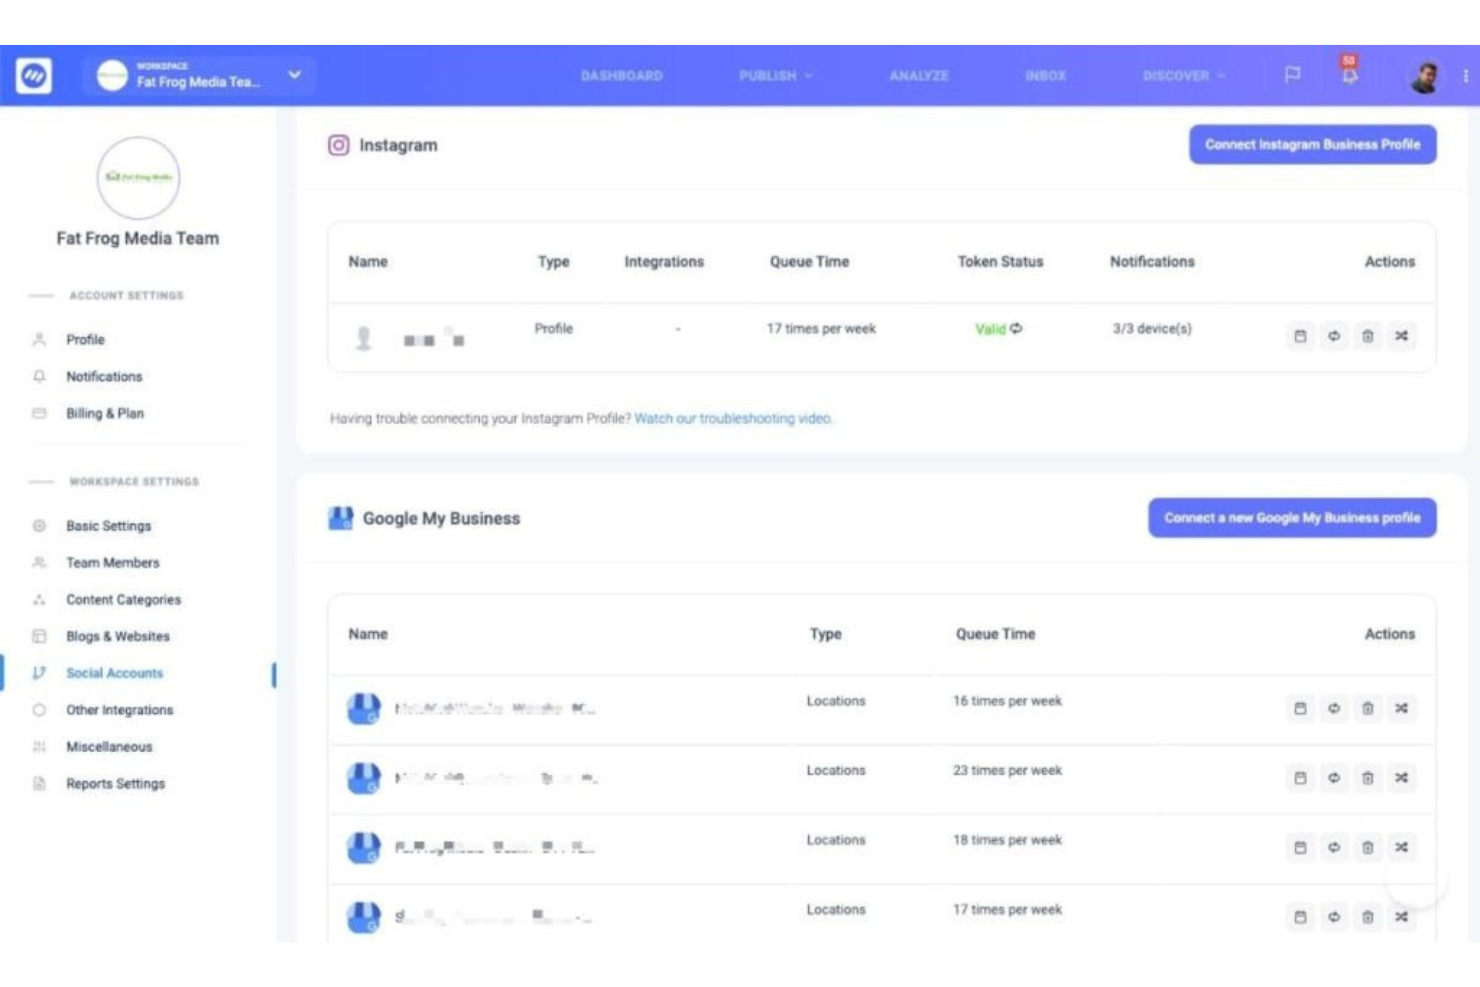Click the Google location avatar in the 18 times row
Screen dimensions: 1480x987
[363, 847]
